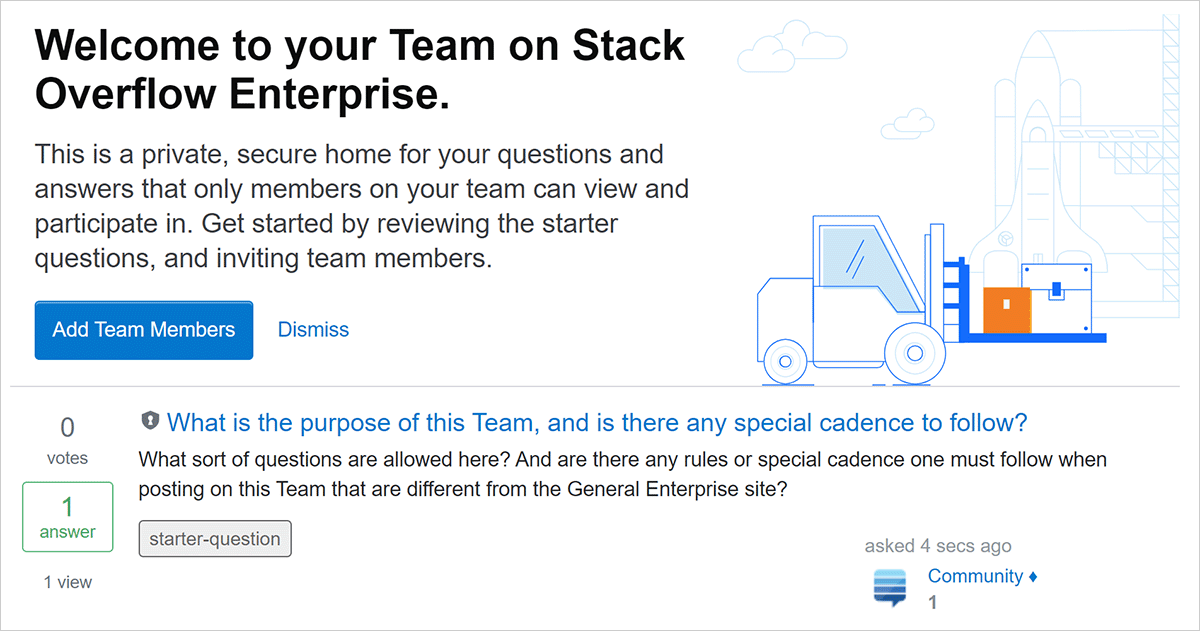Click the 0 votes counter
Viewport: 1200px width, 631px height.
(67, 440)
